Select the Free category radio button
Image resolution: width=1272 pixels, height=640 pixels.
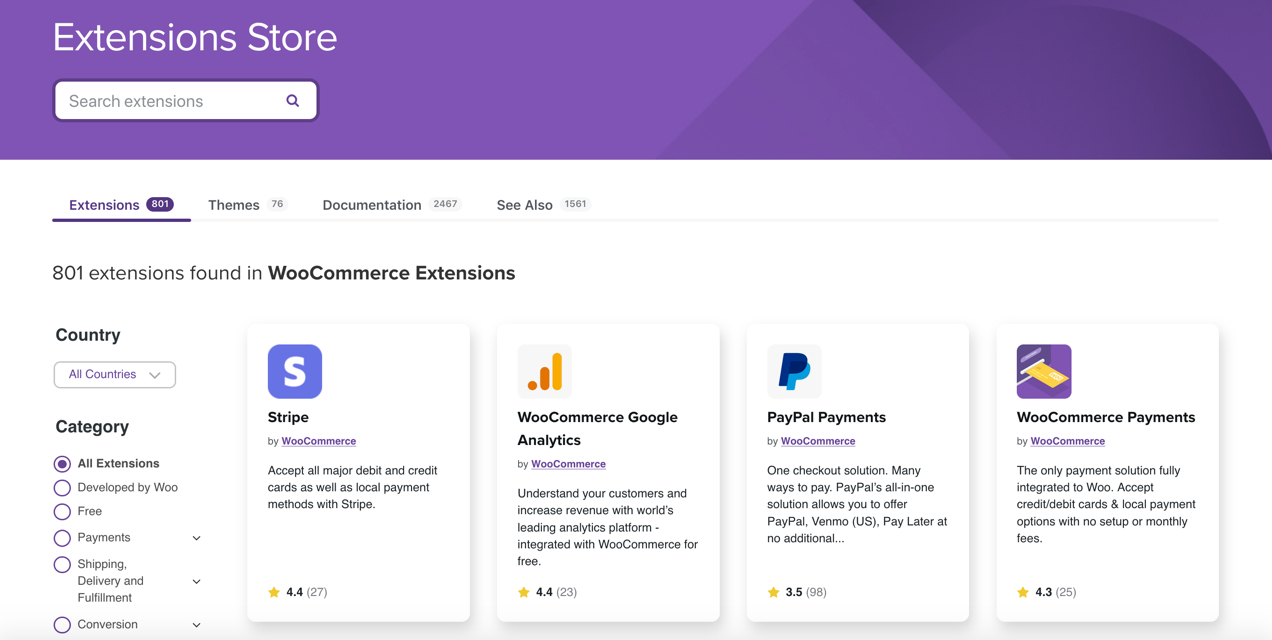pos(62,511)
